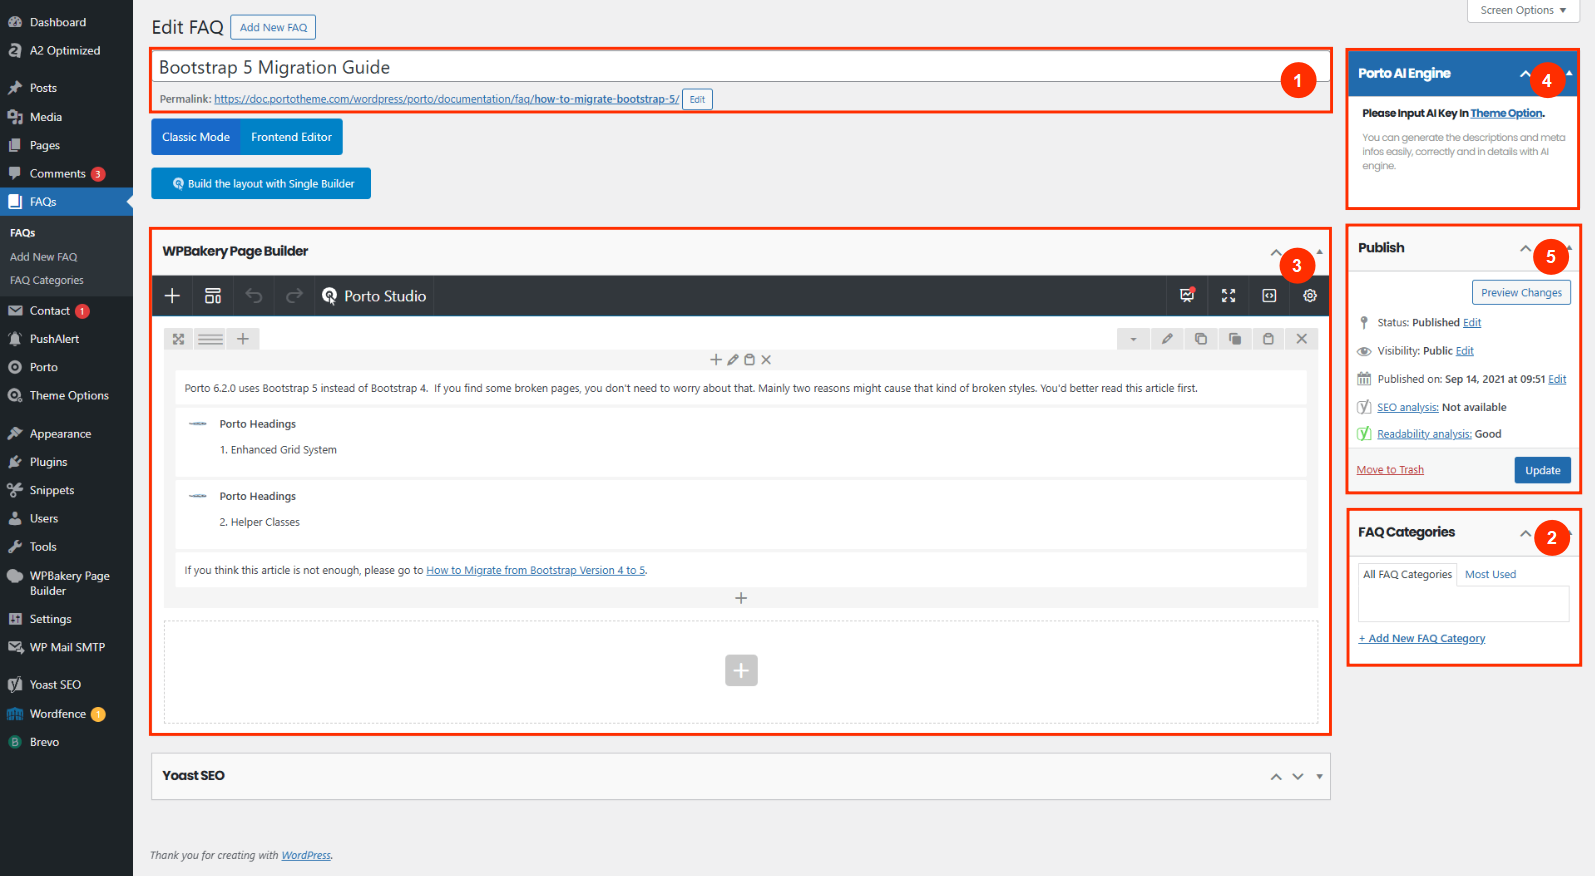Switch to the Most Used categories tab
The width and height of the screenshot is (1595, 876).
pyautogui.click(x=1490, y=574)
